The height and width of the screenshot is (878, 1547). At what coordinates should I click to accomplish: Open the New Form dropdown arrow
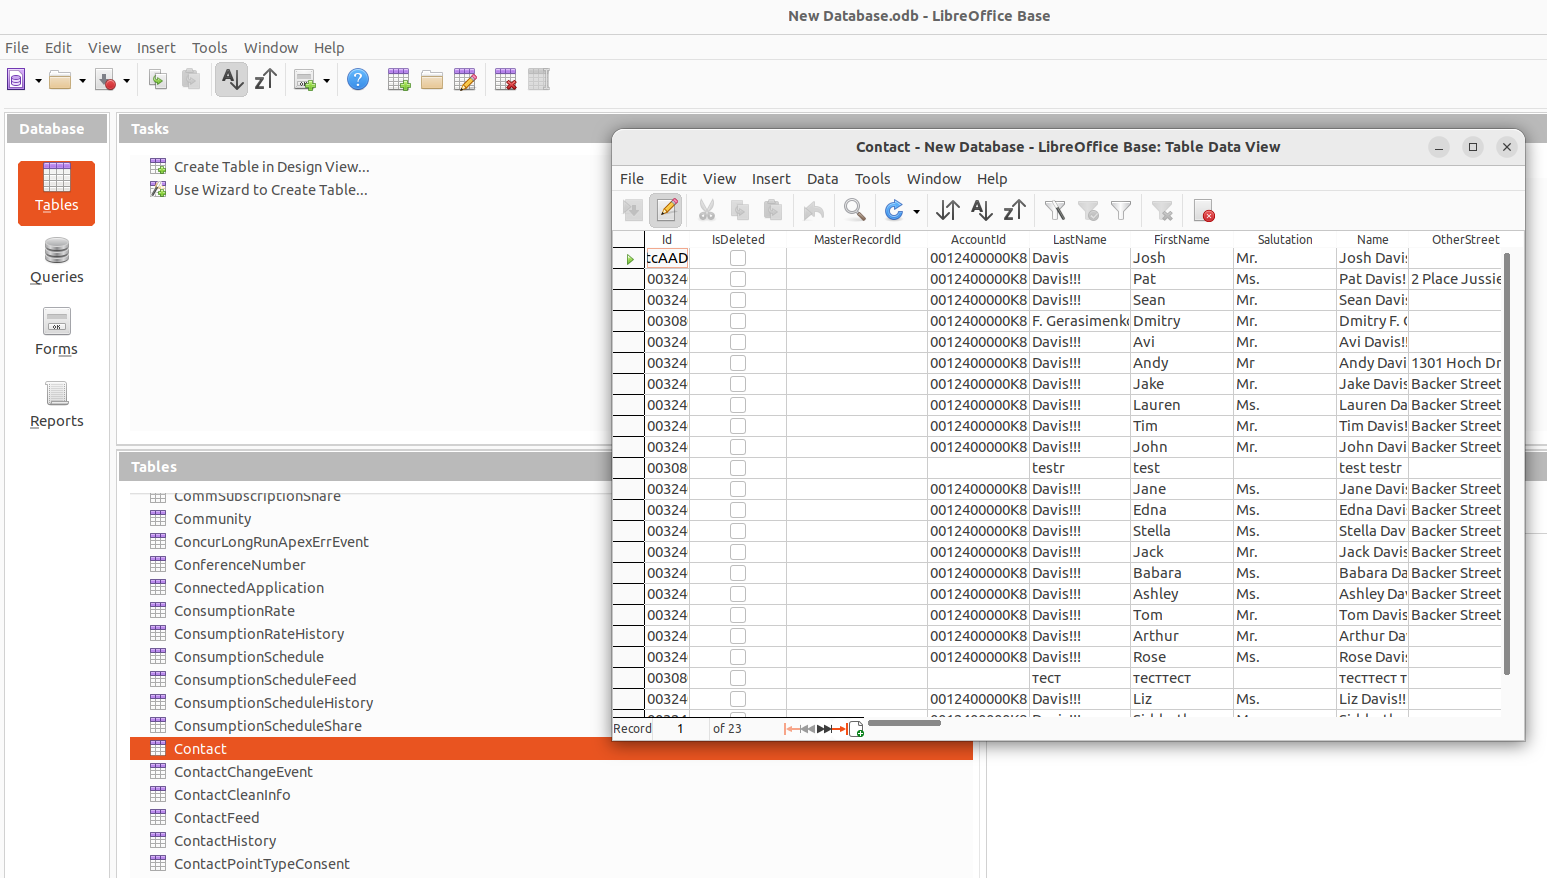pyautogui.click(x=326, y=81)
